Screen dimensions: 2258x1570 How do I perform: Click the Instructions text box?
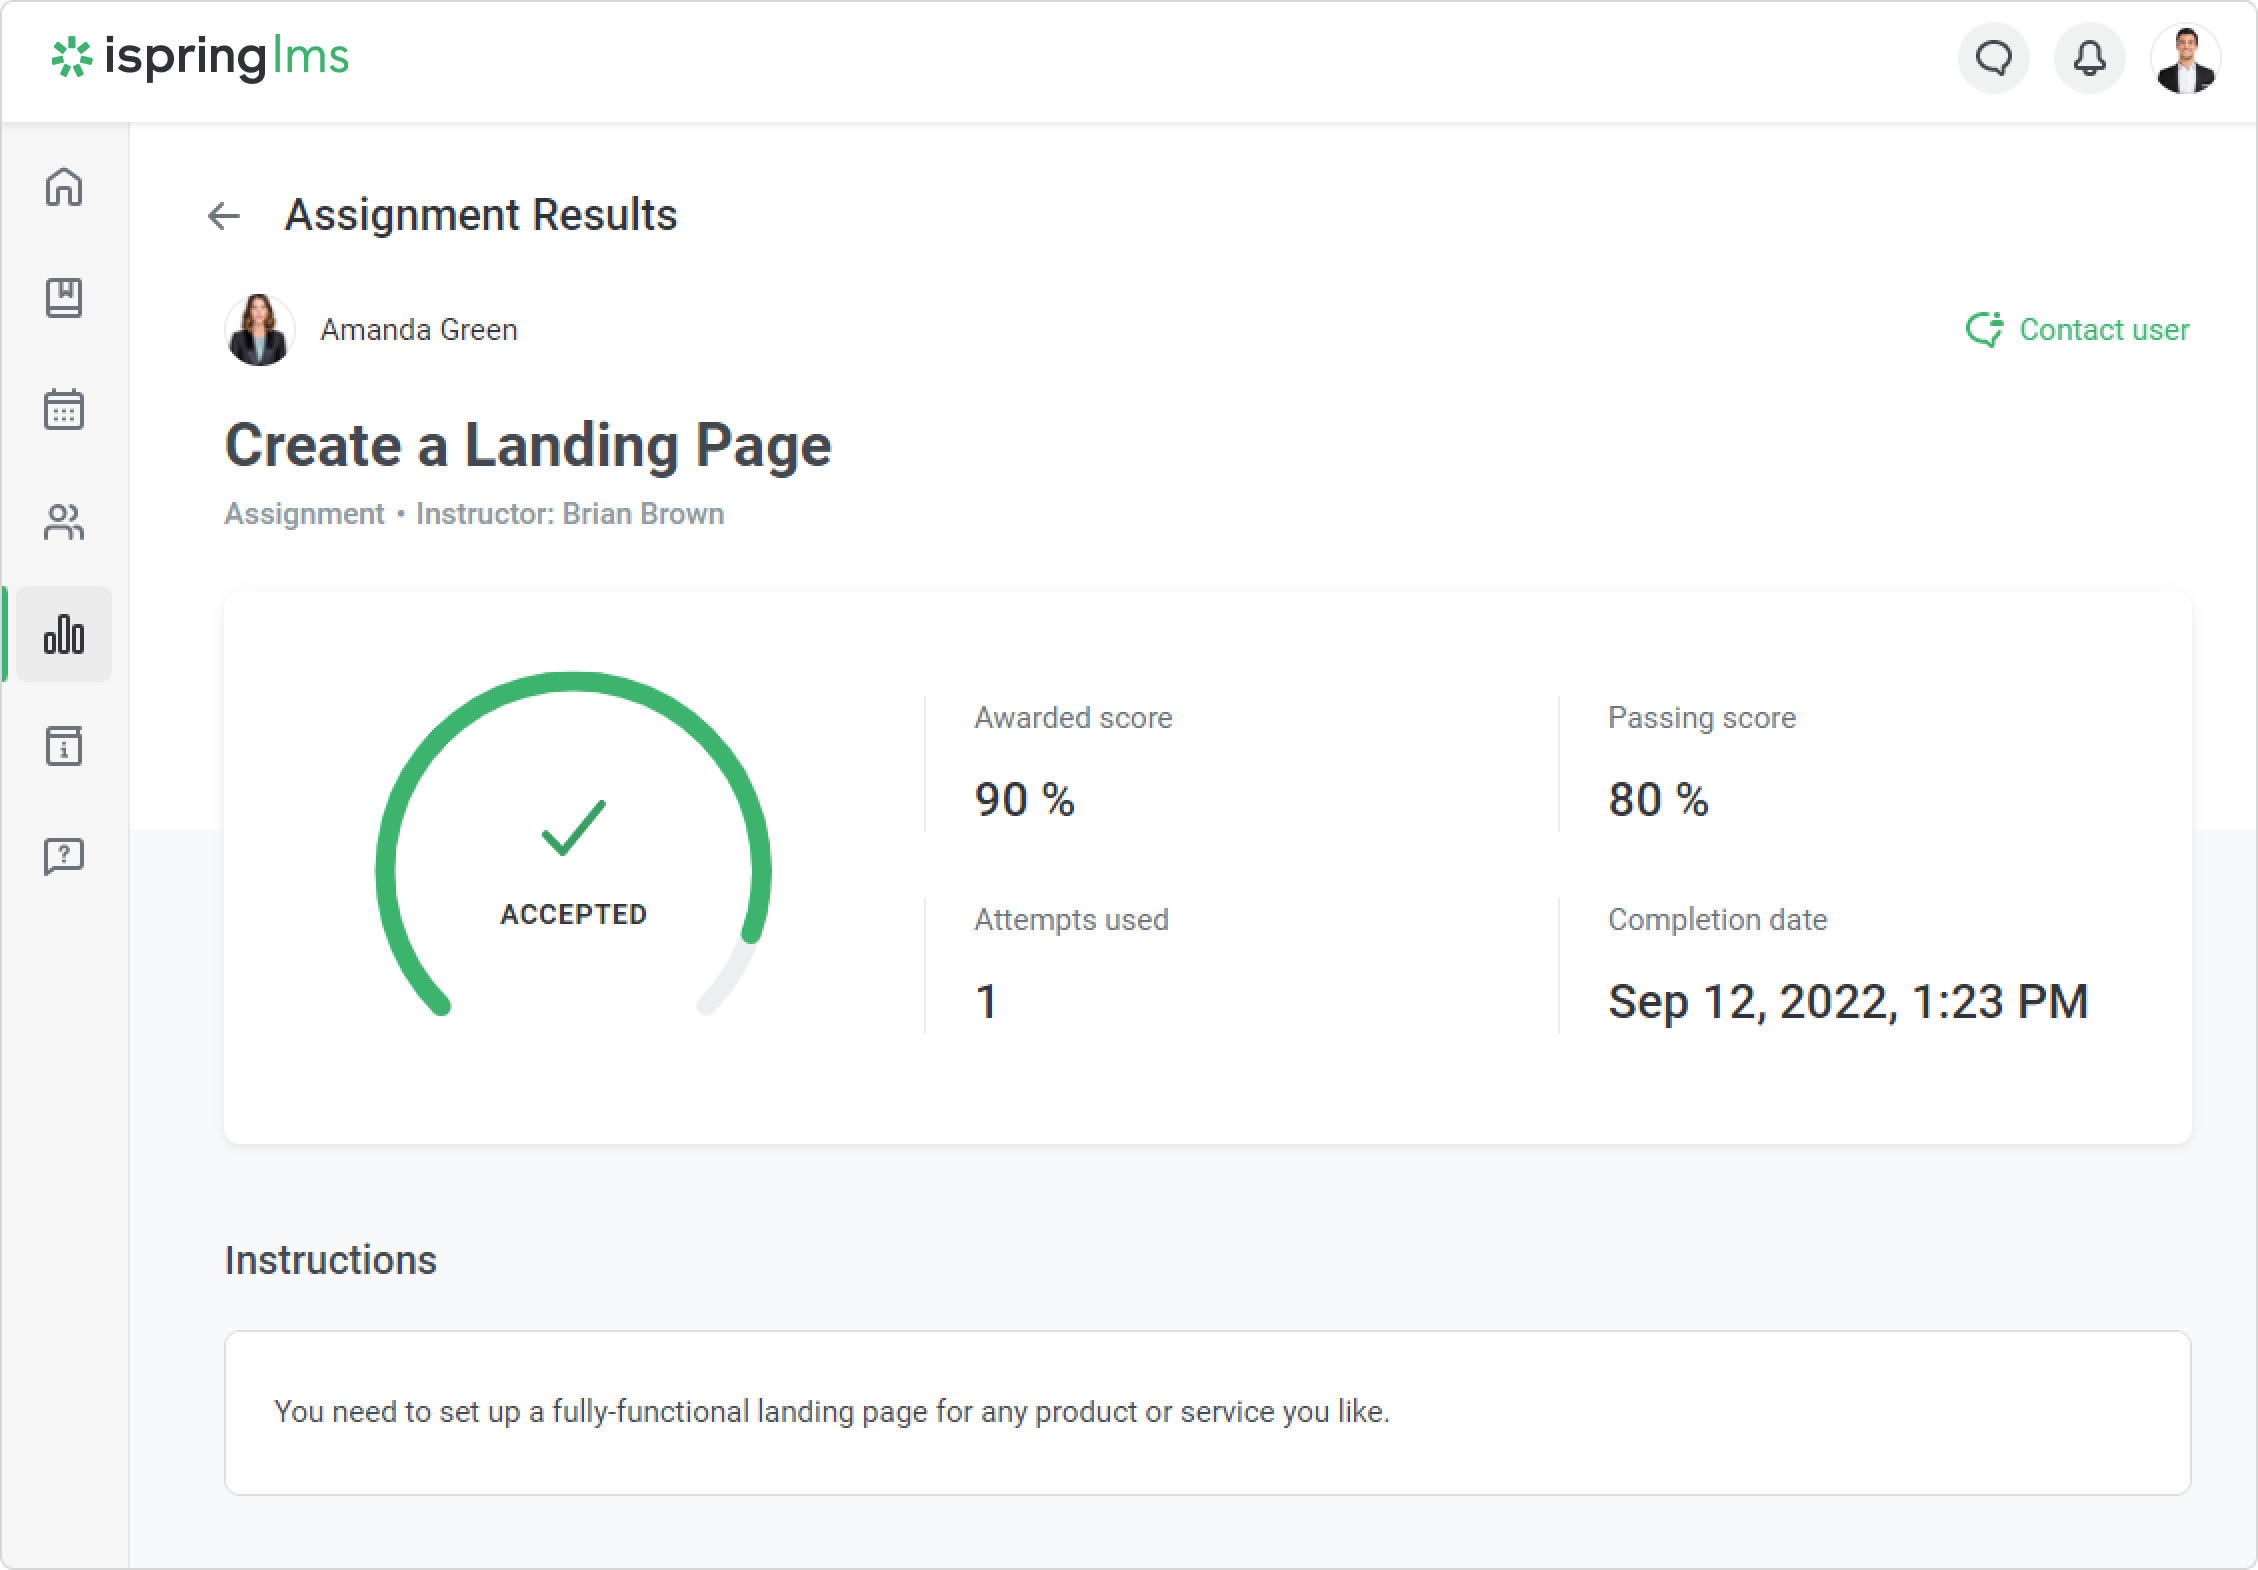click(x=1207, y=1412)
